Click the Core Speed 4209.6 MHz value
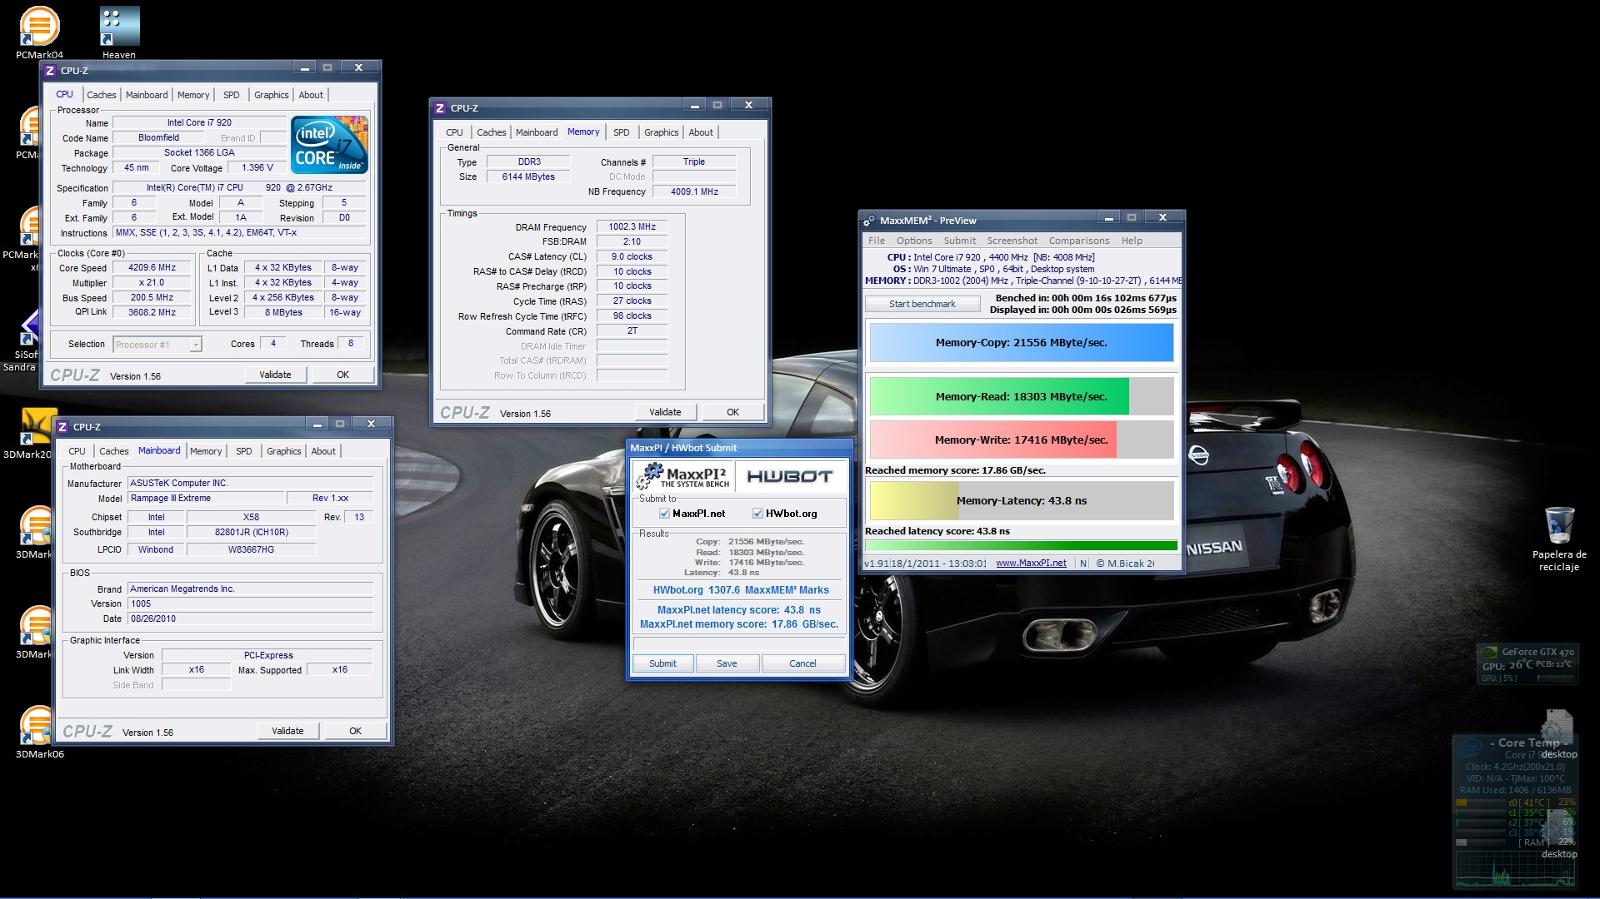1600x899 pixels. (x=152, y=268)
